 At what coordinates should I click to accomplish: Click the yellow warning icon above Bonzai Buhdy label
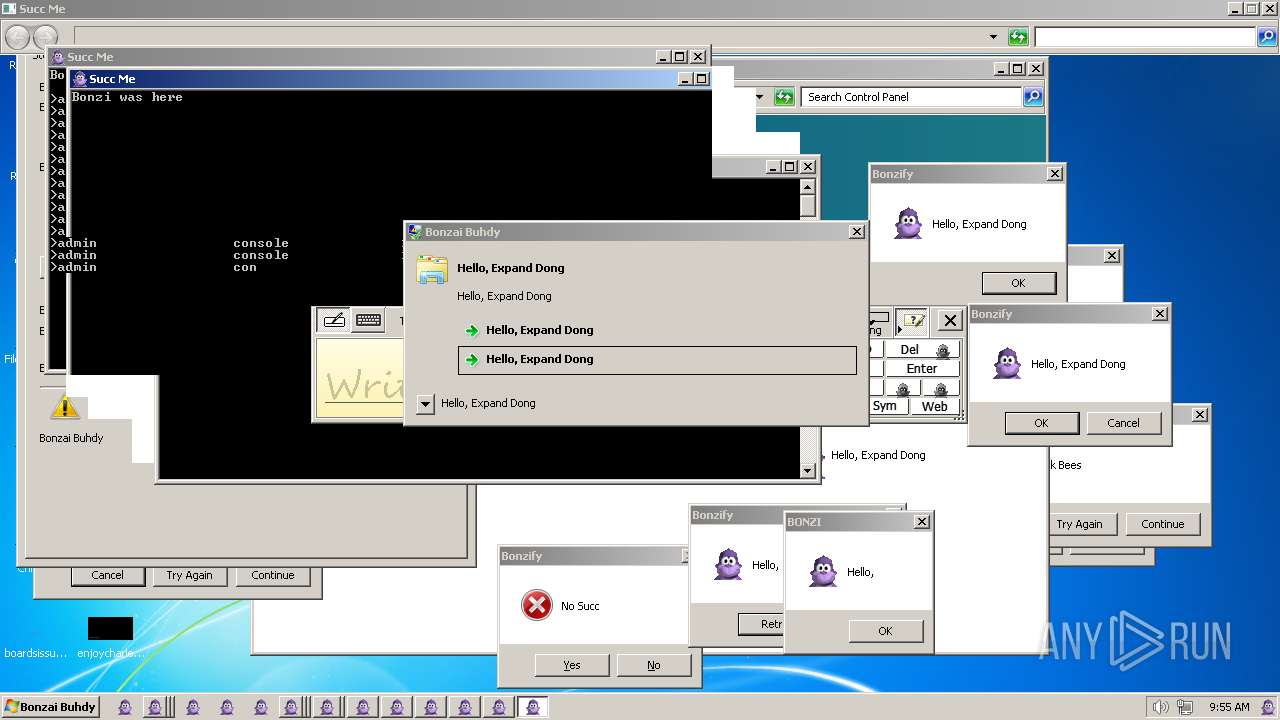65,406
